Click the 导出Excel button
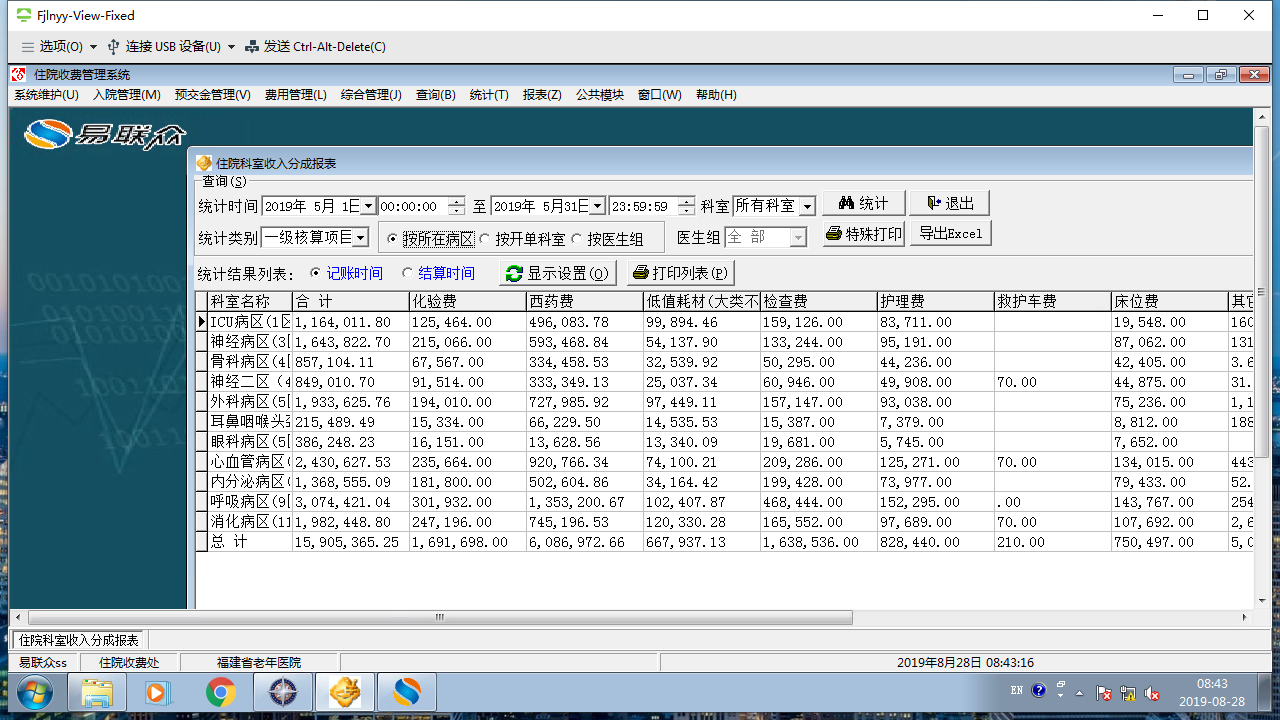Viewport: 1280px width, 720px height. [950, 234]
